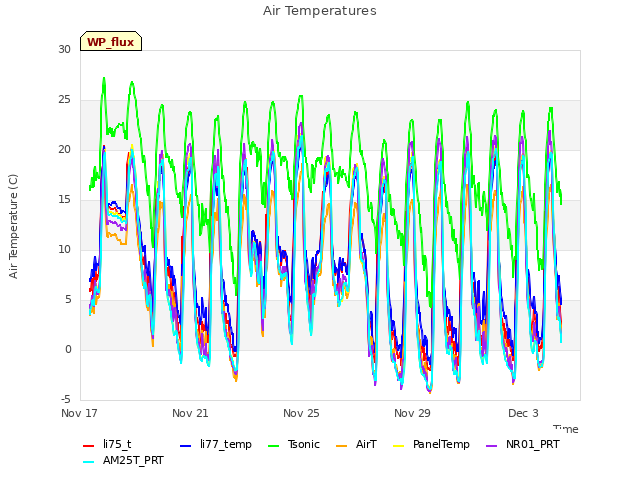Click the li75_t legend entry

point(107,444)
